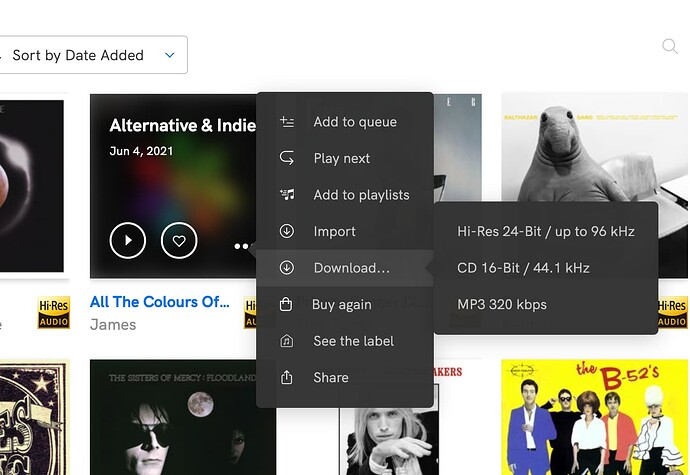Click the See the label icon
The image size is (690, 475).
pyautogui.click(x=287, y=341)
